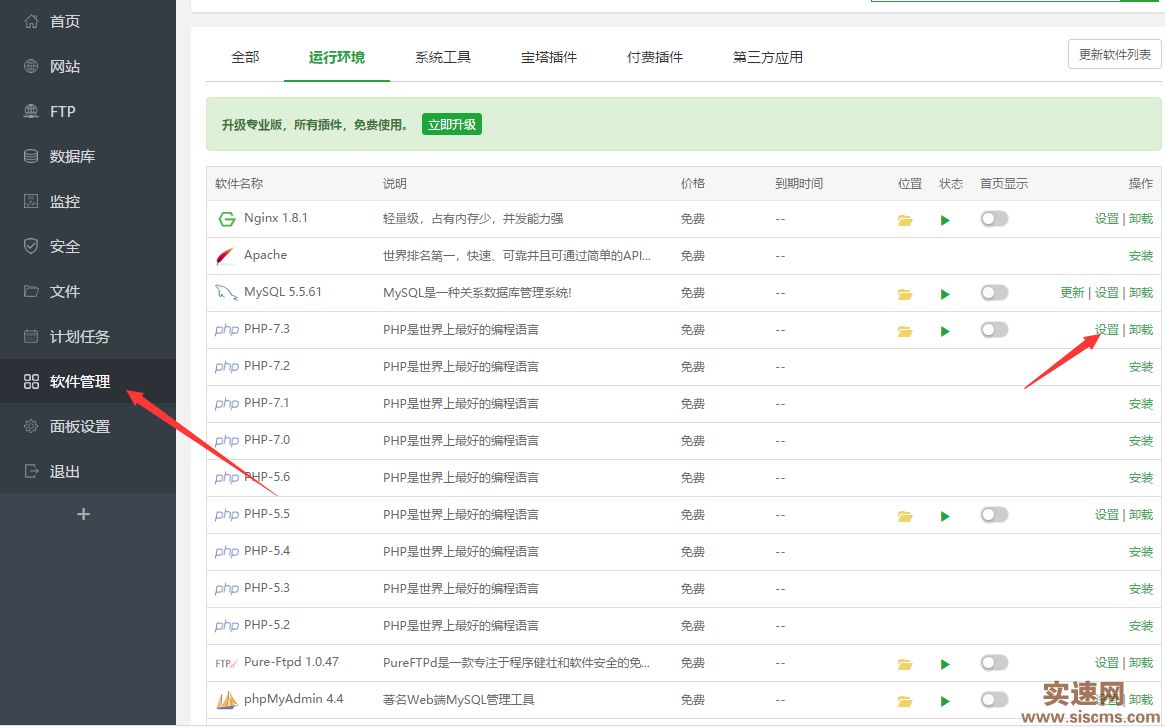Click 卸载 for Nginx 1.8.1
Screen dimensions: 1165x728
tap(1141, 218)
